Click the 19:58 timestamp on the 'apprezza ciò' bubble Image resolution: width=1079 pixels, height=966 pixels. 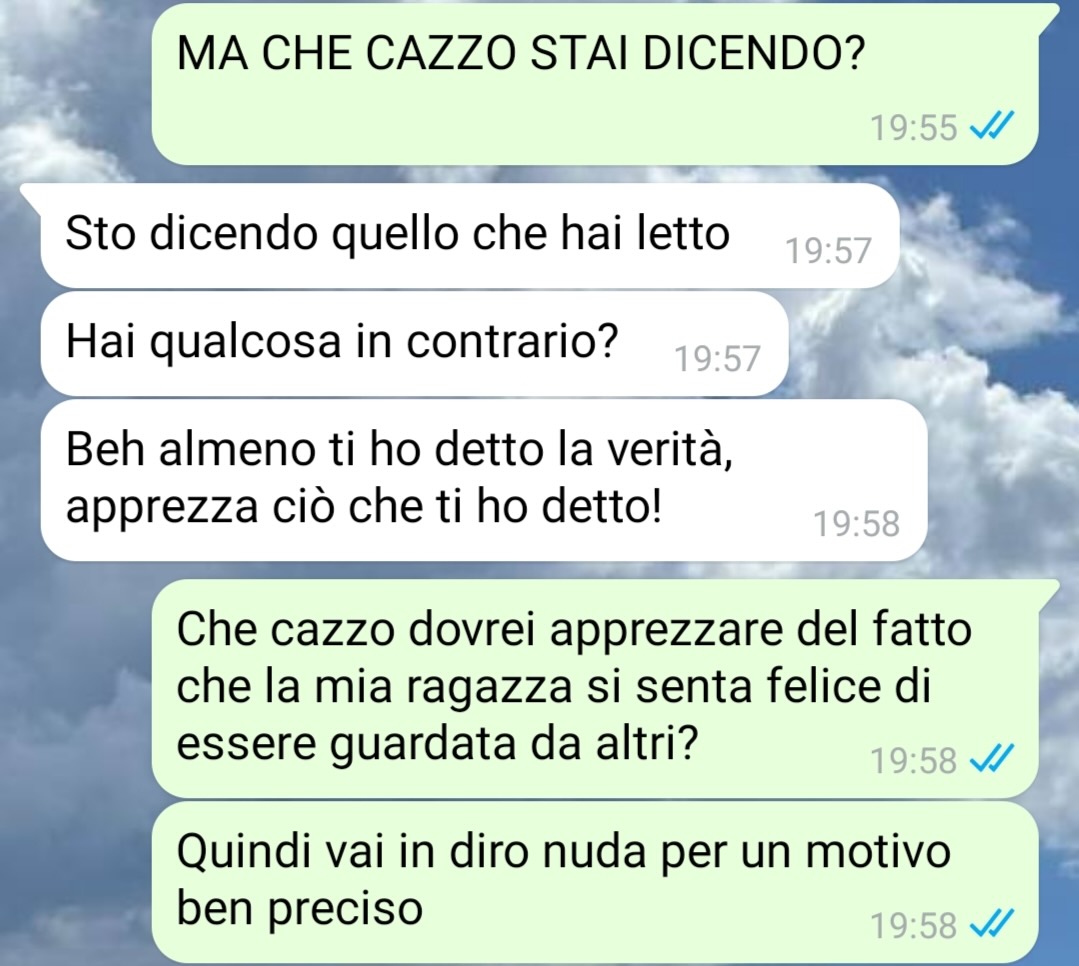coord(857,524)
